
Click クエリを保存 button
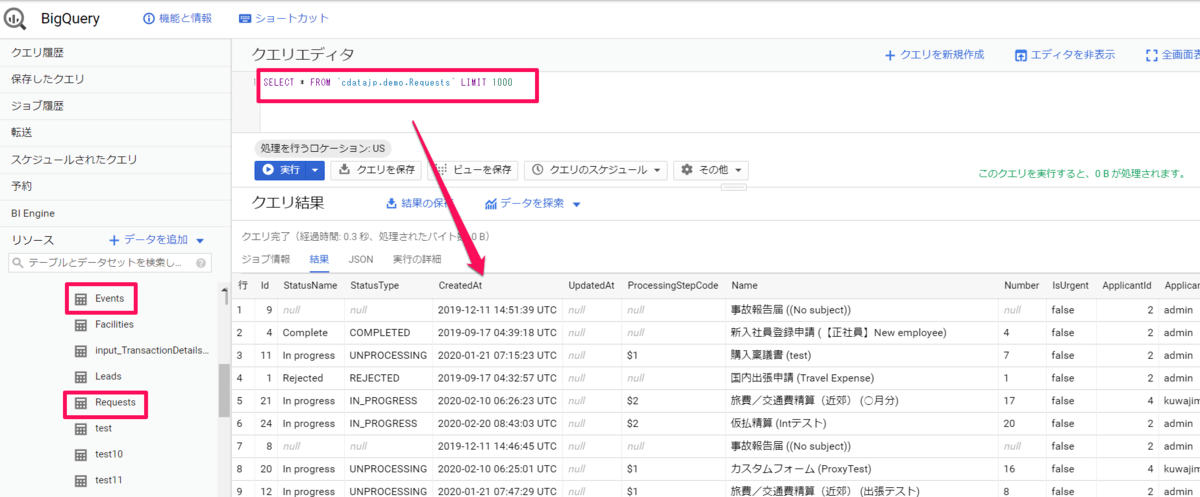coord(375,170)
